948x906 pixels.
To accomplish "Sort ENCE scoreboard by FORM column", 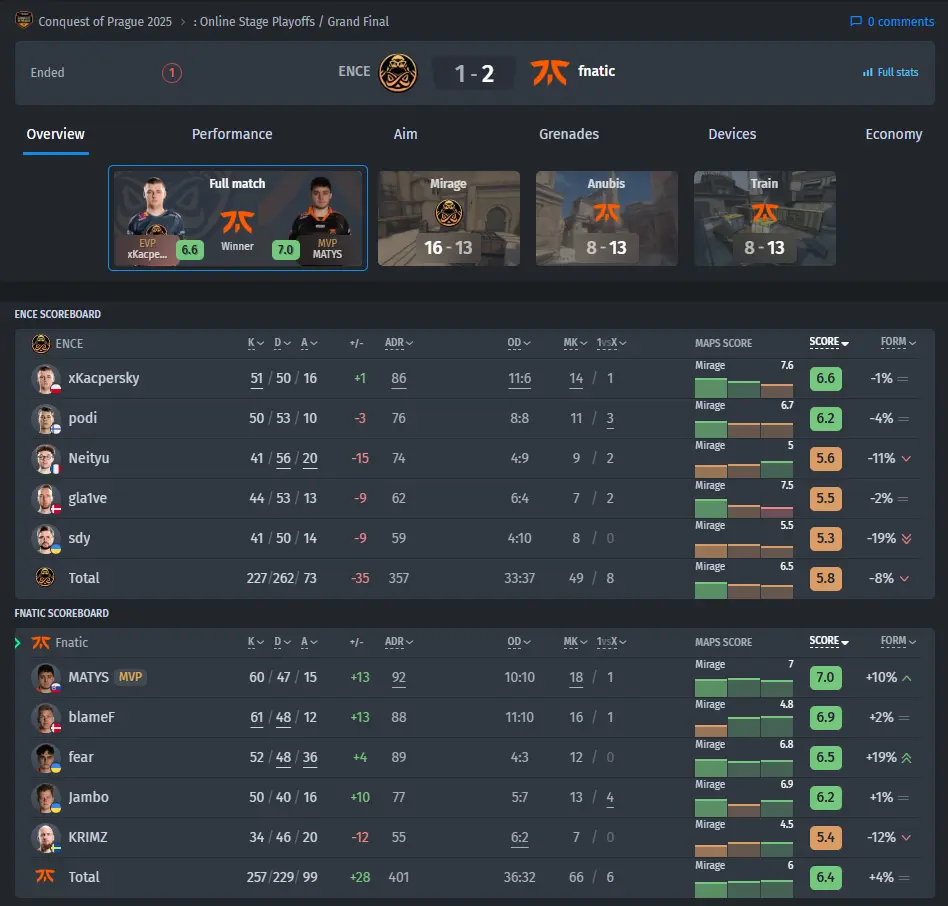I will pos(898,343).
